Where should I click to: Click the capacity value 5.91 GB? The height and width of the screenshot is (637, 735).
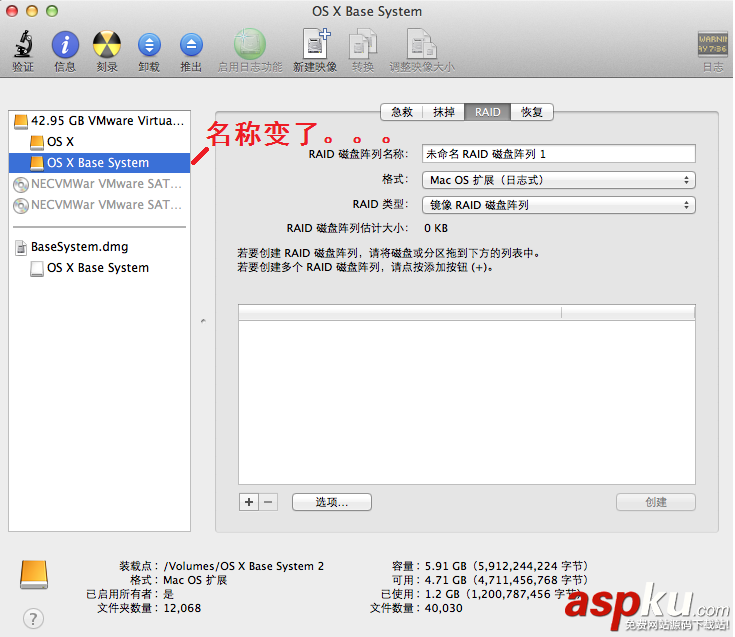[445, 566]
